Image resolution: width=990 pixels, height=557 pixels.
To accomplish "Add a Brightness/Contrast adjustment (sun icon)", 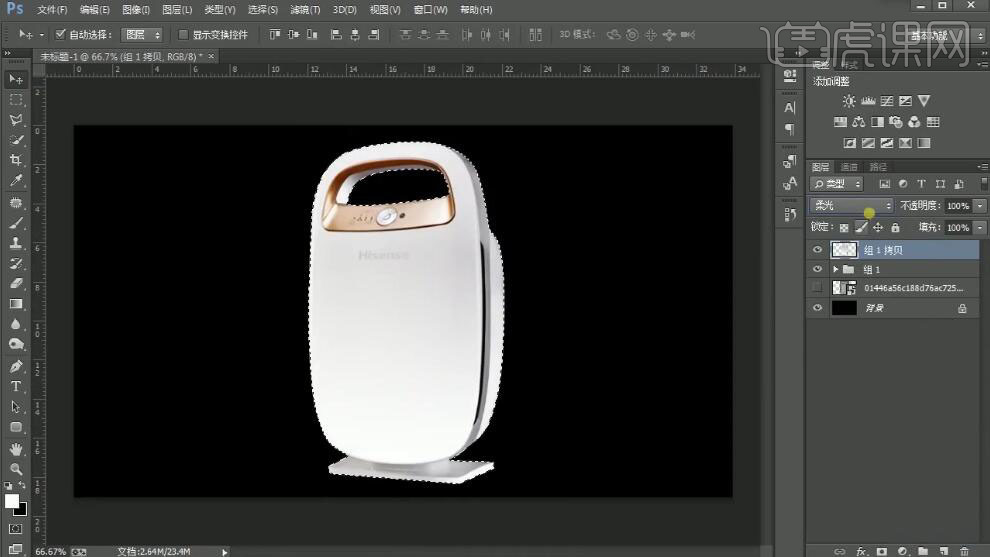I will 849,101.
